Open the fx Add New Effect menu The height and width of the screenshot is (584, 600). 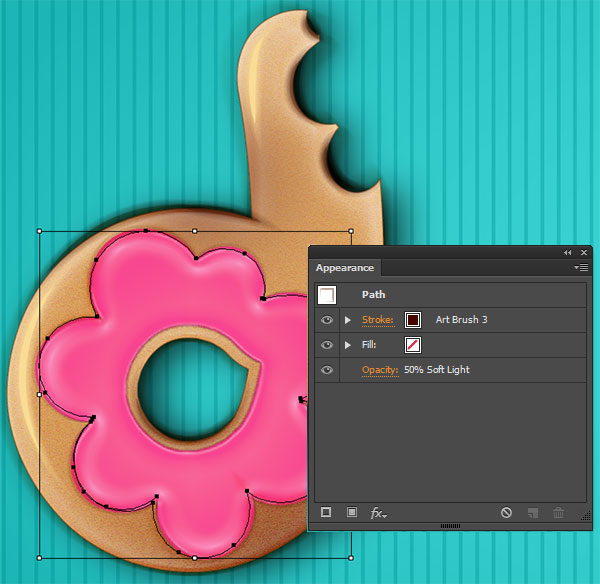[378, 513]
